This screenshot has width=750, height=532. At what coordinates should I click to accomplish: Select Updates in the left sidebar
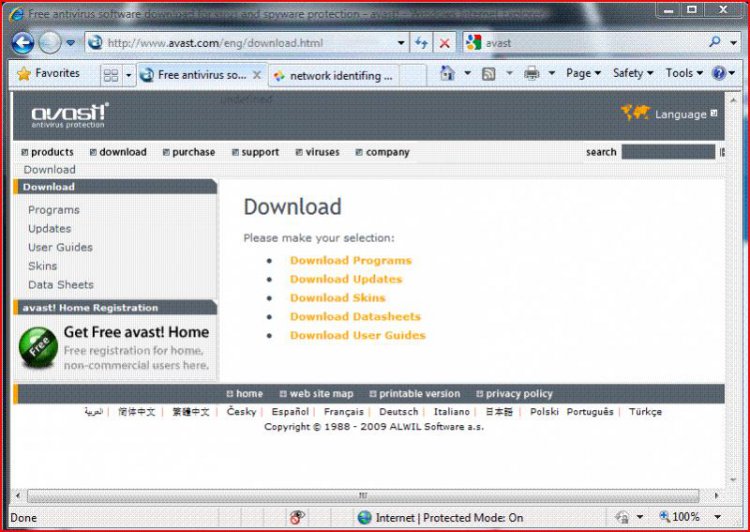[x=49, y=229]
